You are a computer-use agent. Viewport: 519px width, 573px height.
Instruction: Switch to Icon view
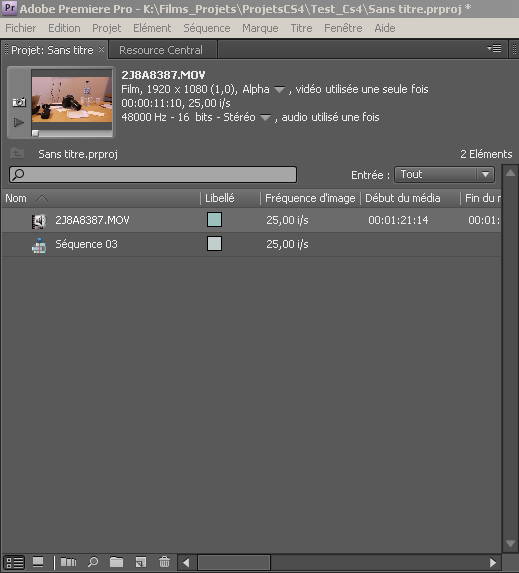coord(38,562)
